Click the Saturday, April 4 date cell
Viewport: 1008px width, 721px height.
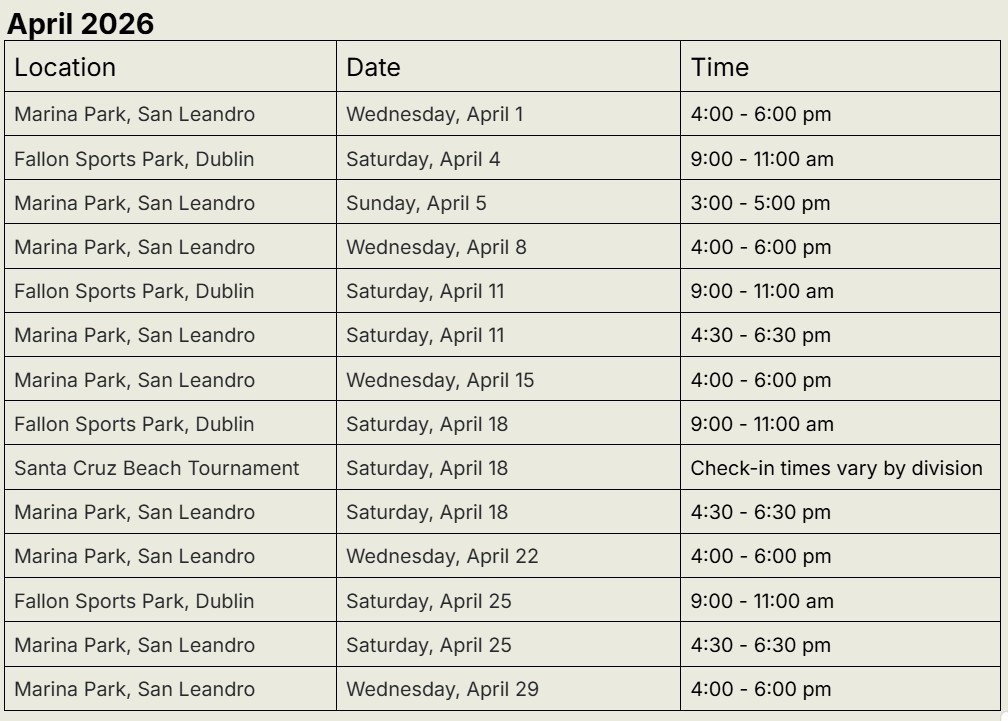tap(423, 159)
